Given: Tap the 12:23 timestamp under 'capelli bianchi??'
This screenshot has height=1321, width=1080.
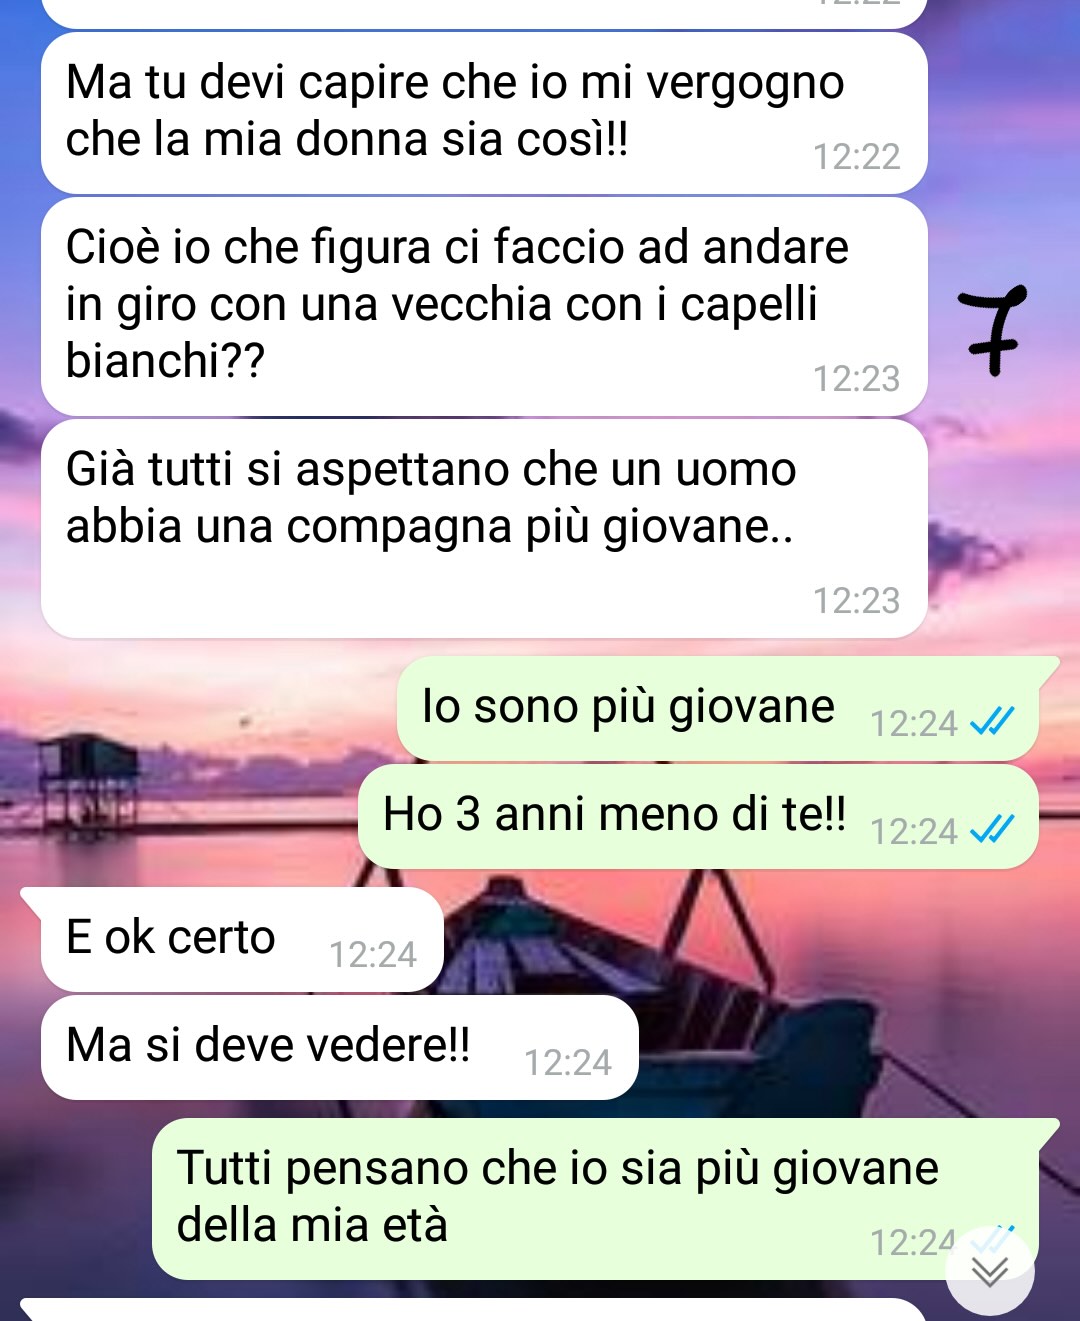Looking at the screenshot, I should pyautogui.click(x=857, y=379).
